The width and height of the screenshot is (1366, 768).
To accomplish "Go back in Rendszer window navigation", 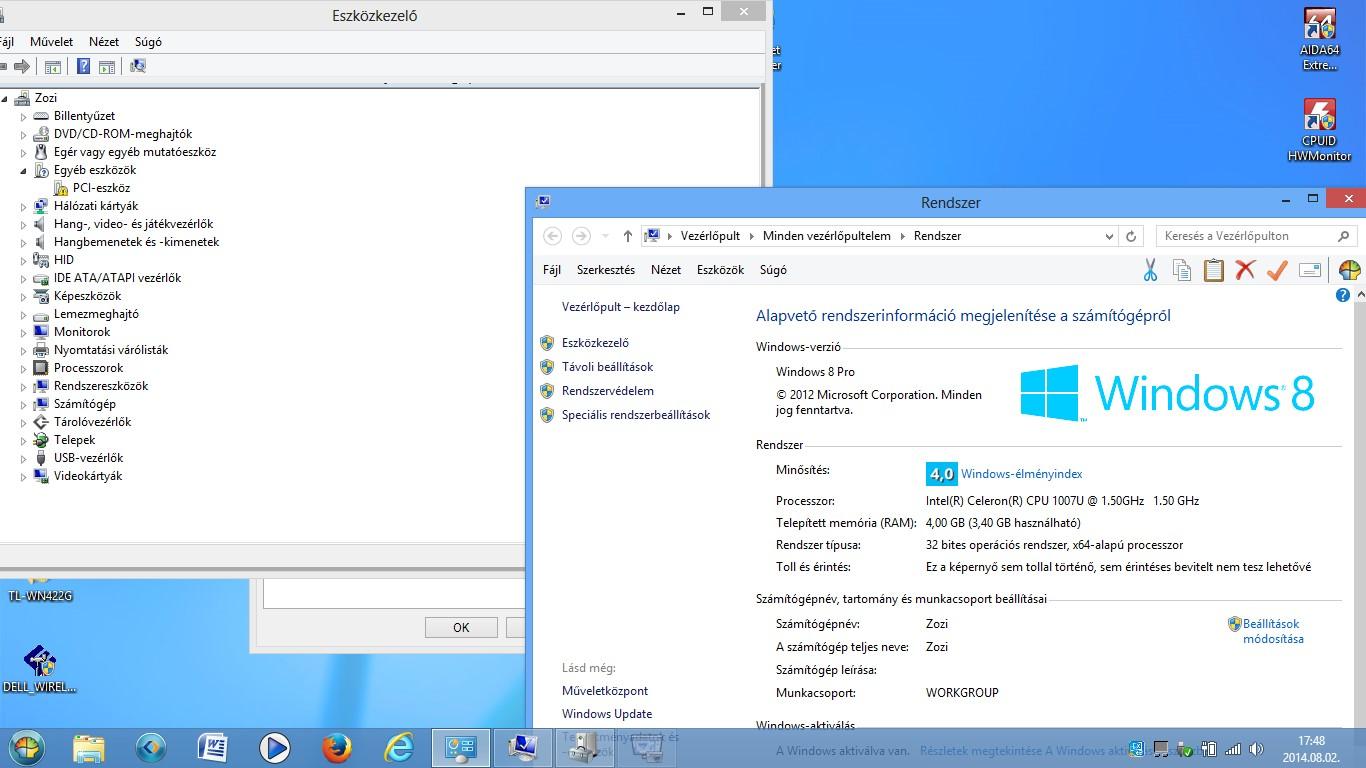I will coord(552,236).
